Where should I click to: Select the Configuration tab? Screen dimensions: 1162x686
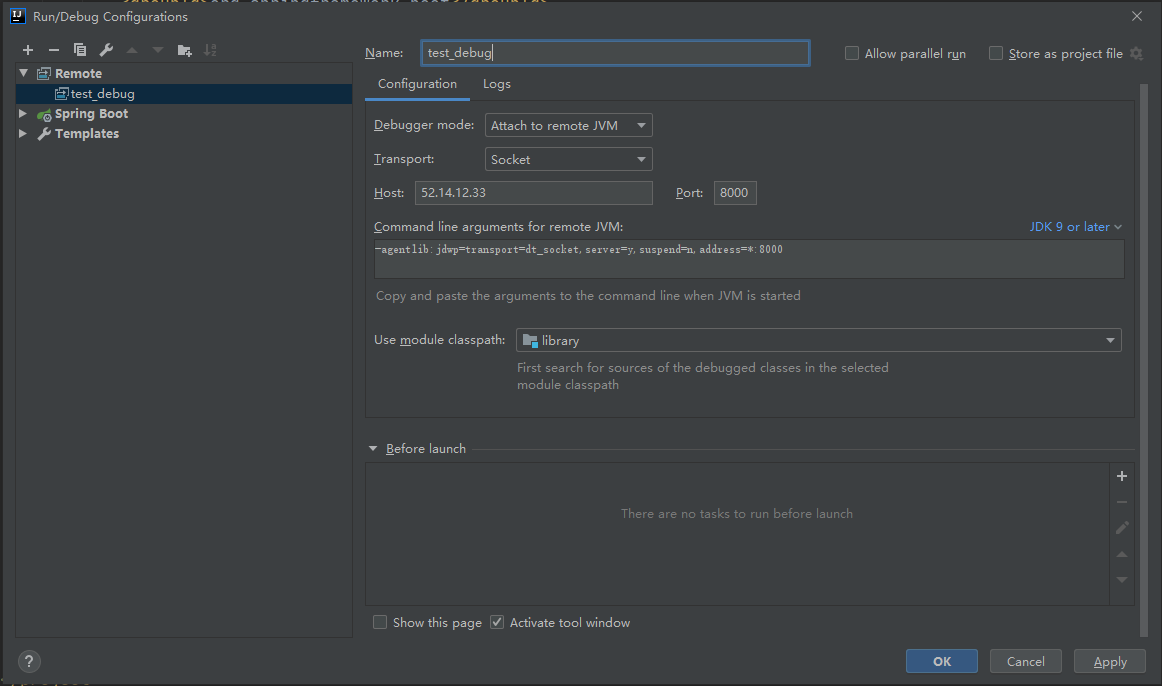coord(417,84)
